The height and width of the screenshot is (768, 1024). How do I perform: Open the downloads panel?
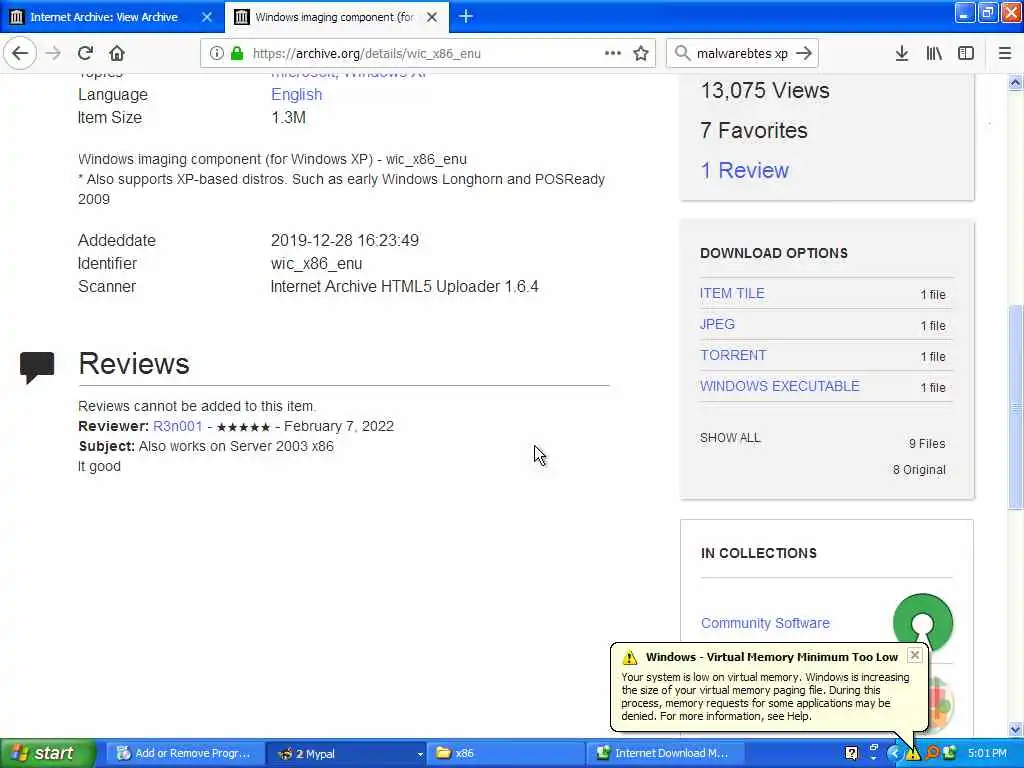902,53
